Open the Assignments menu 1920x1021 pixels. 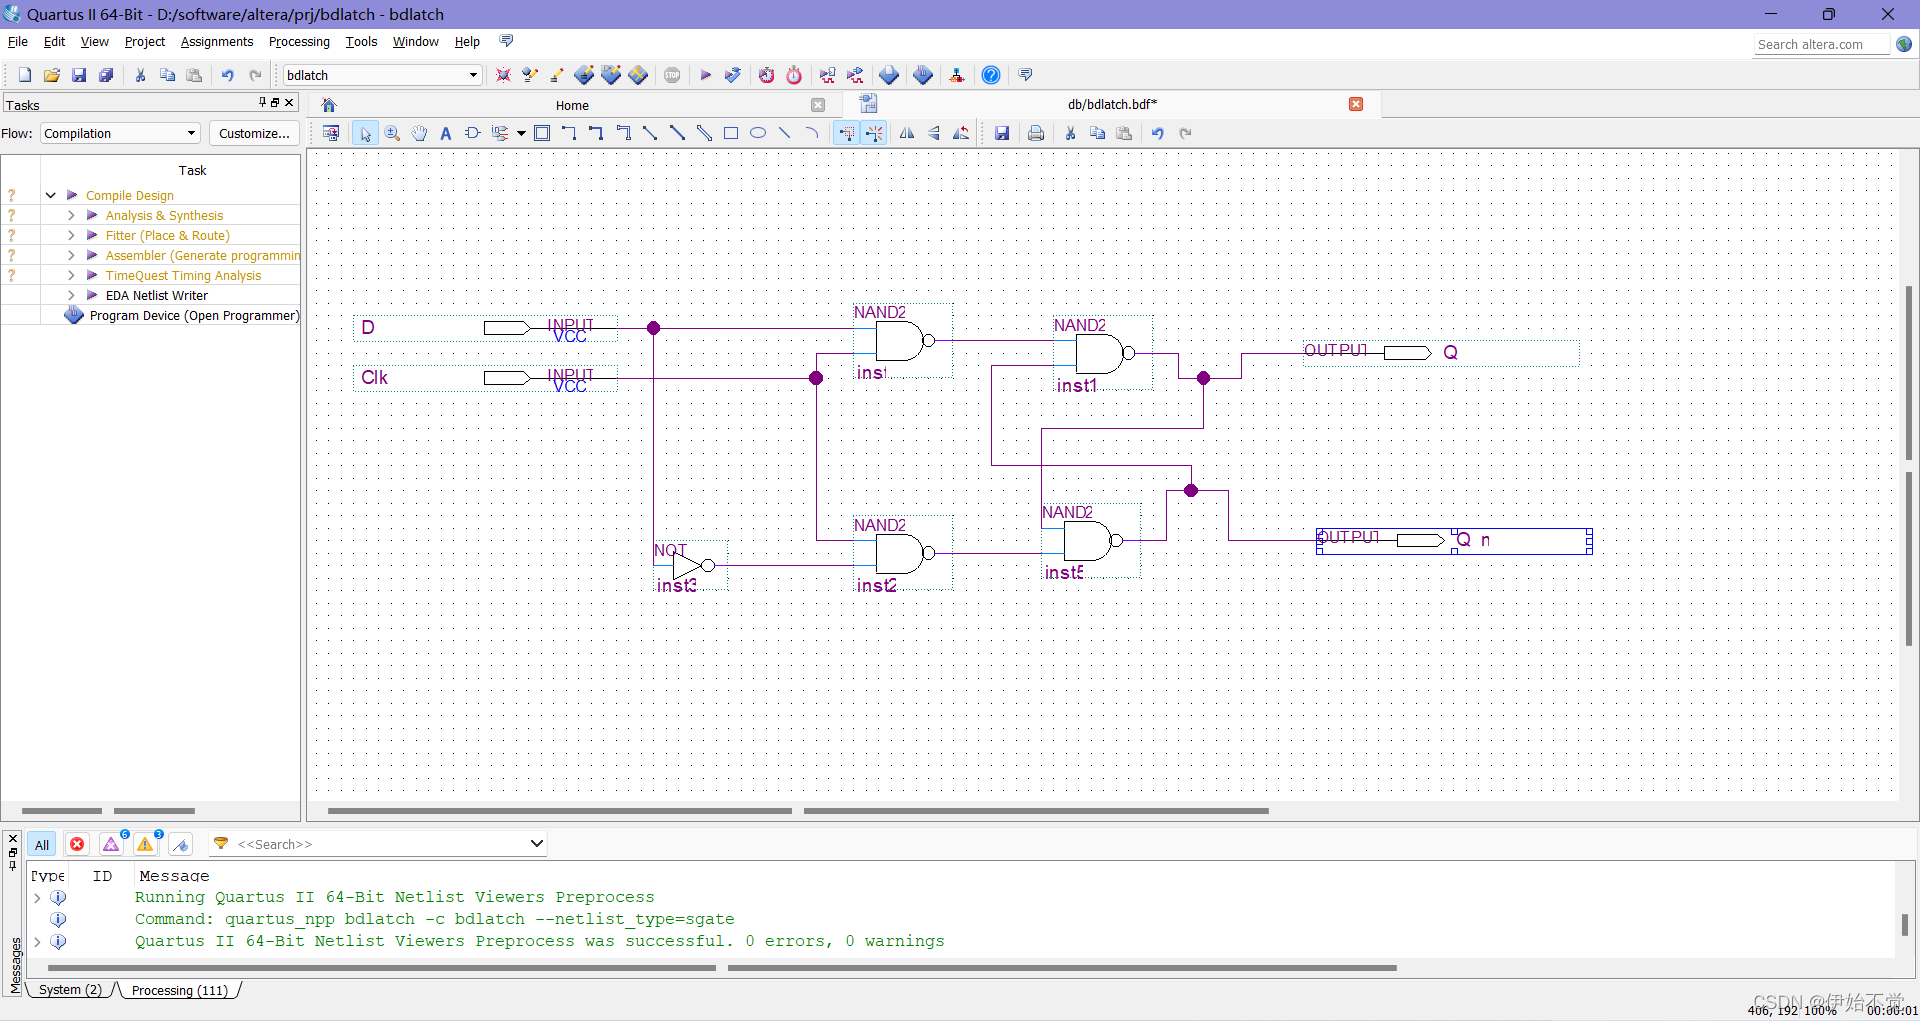tap(217, 42)
